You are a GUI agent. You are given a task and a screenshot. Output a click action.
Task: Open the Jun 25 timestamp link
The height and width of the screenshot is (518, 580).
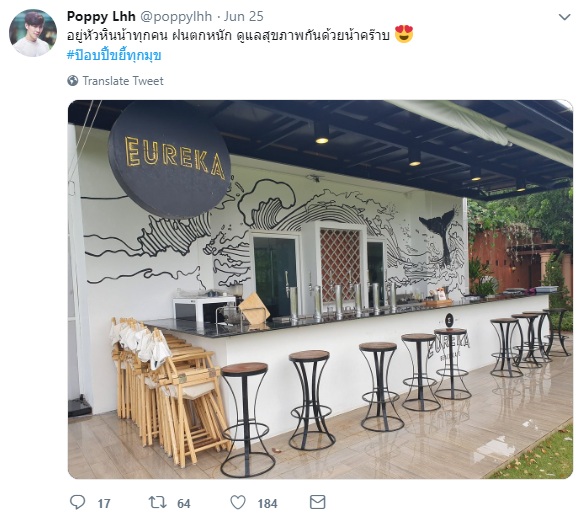tap(243, 16)
